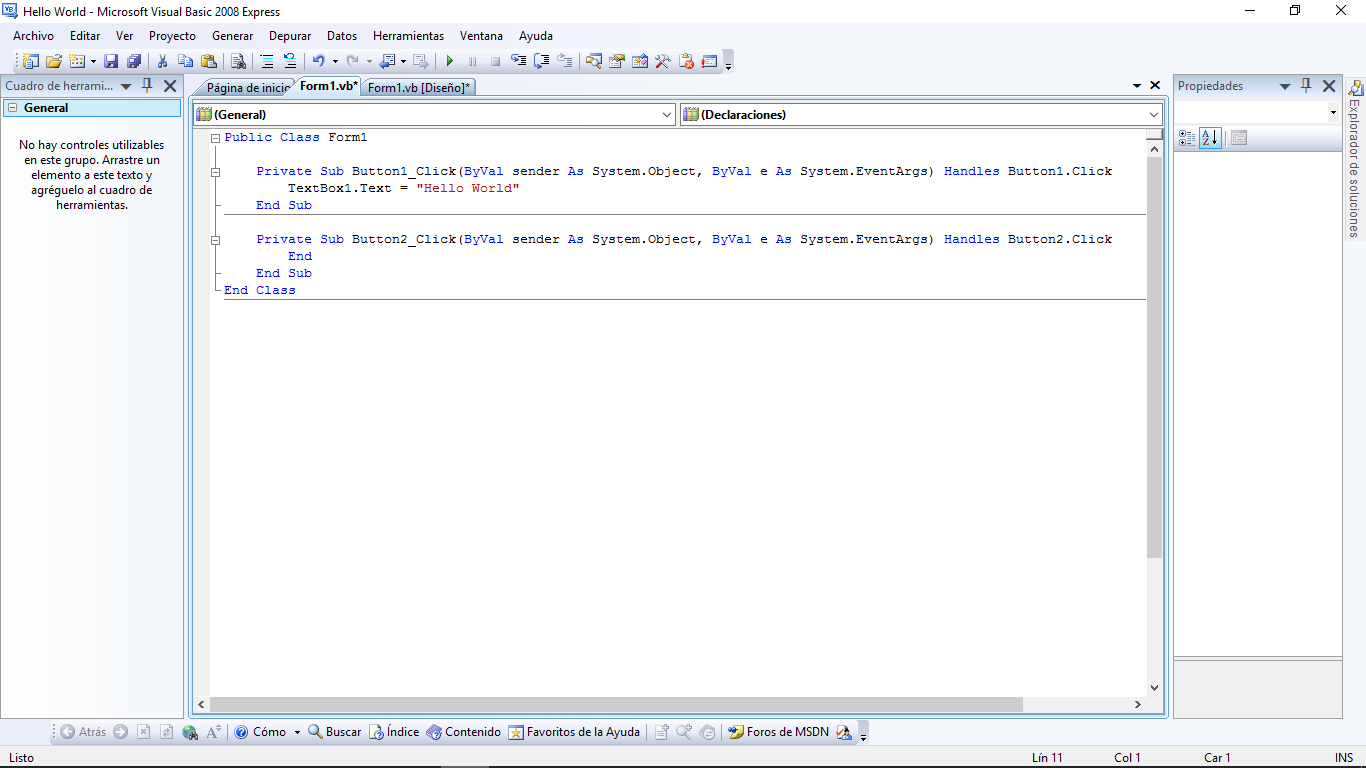Comment out the selected lines icon
Viewport: 1366px width, 768px height.
[267, 61]
